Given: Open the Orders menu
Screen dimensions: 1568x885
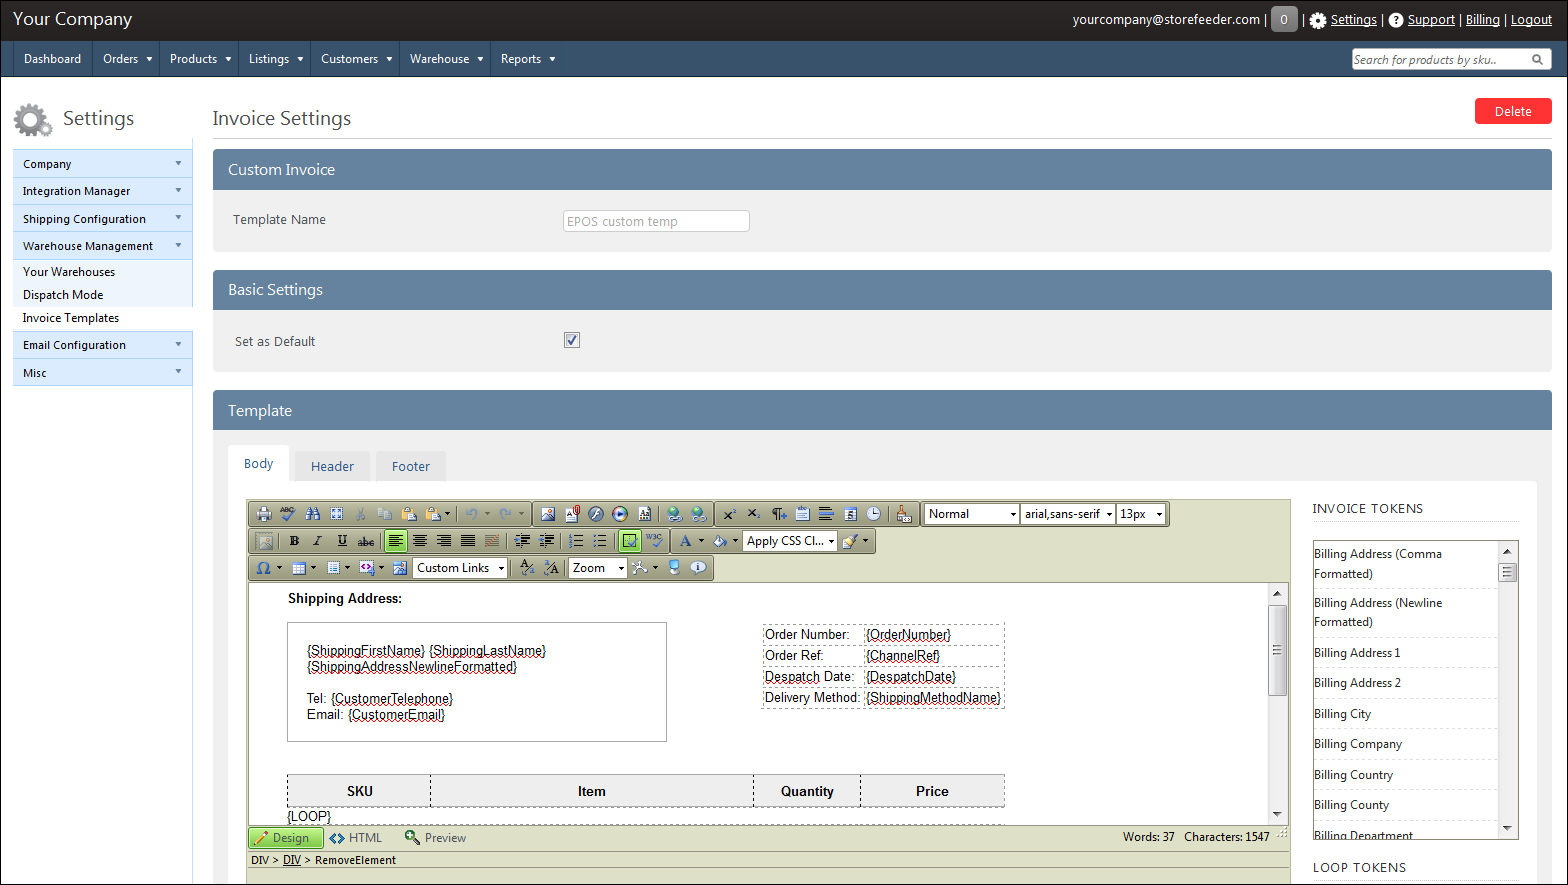Looking at the screenshot, I should 128,59.
